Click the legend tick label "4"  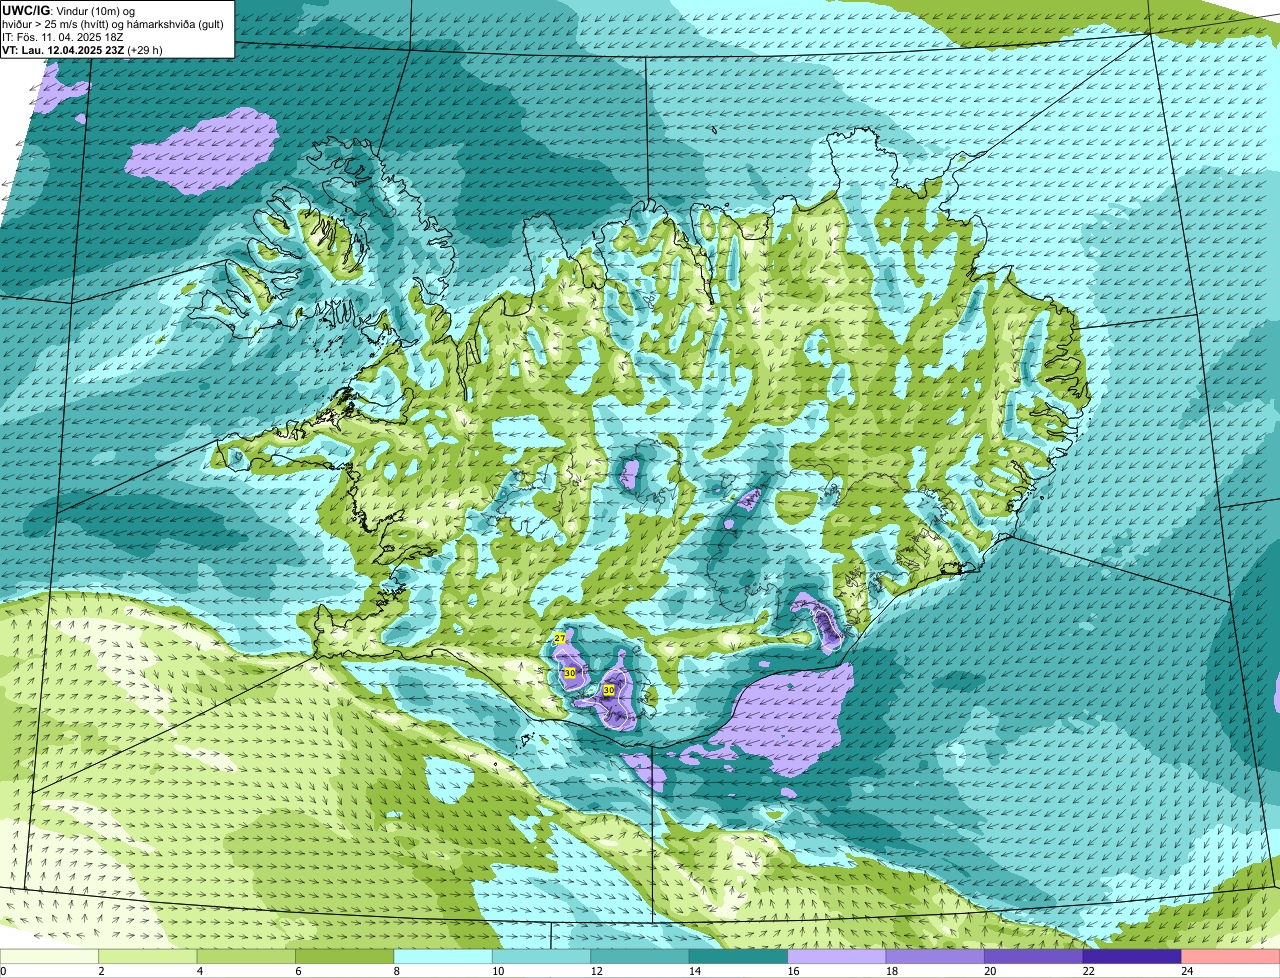tap(200, 971)
